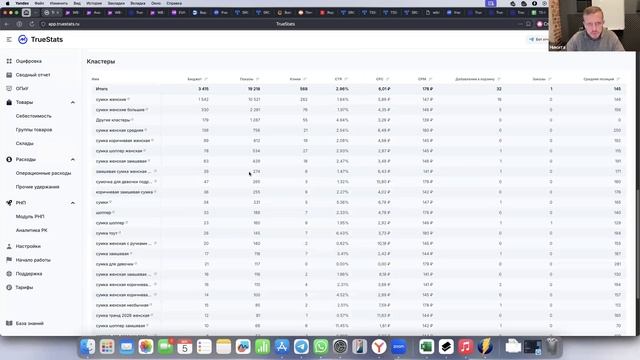Screen dimensions: 640x360
Task: Open Zoom from the Dock
Action: pos(399,347)
